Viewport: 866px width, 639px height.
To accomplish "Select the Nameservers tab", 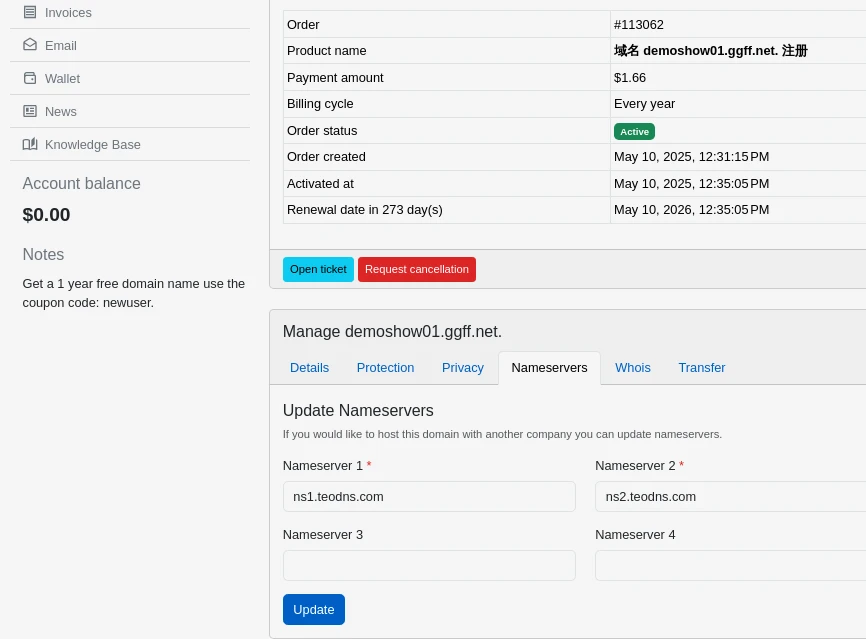I will pyautogui.click(x=549, y=368).
